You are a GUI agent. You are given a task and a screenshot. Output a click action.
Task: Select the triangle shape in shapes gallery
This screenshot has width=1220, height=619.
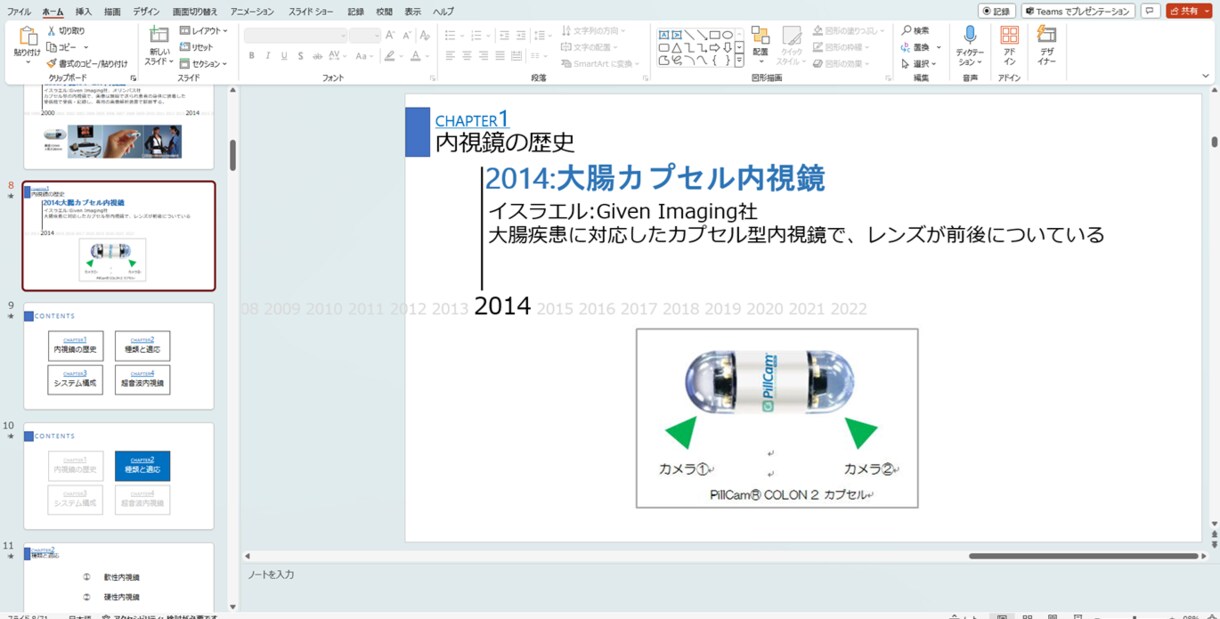[x=677, y=47]
